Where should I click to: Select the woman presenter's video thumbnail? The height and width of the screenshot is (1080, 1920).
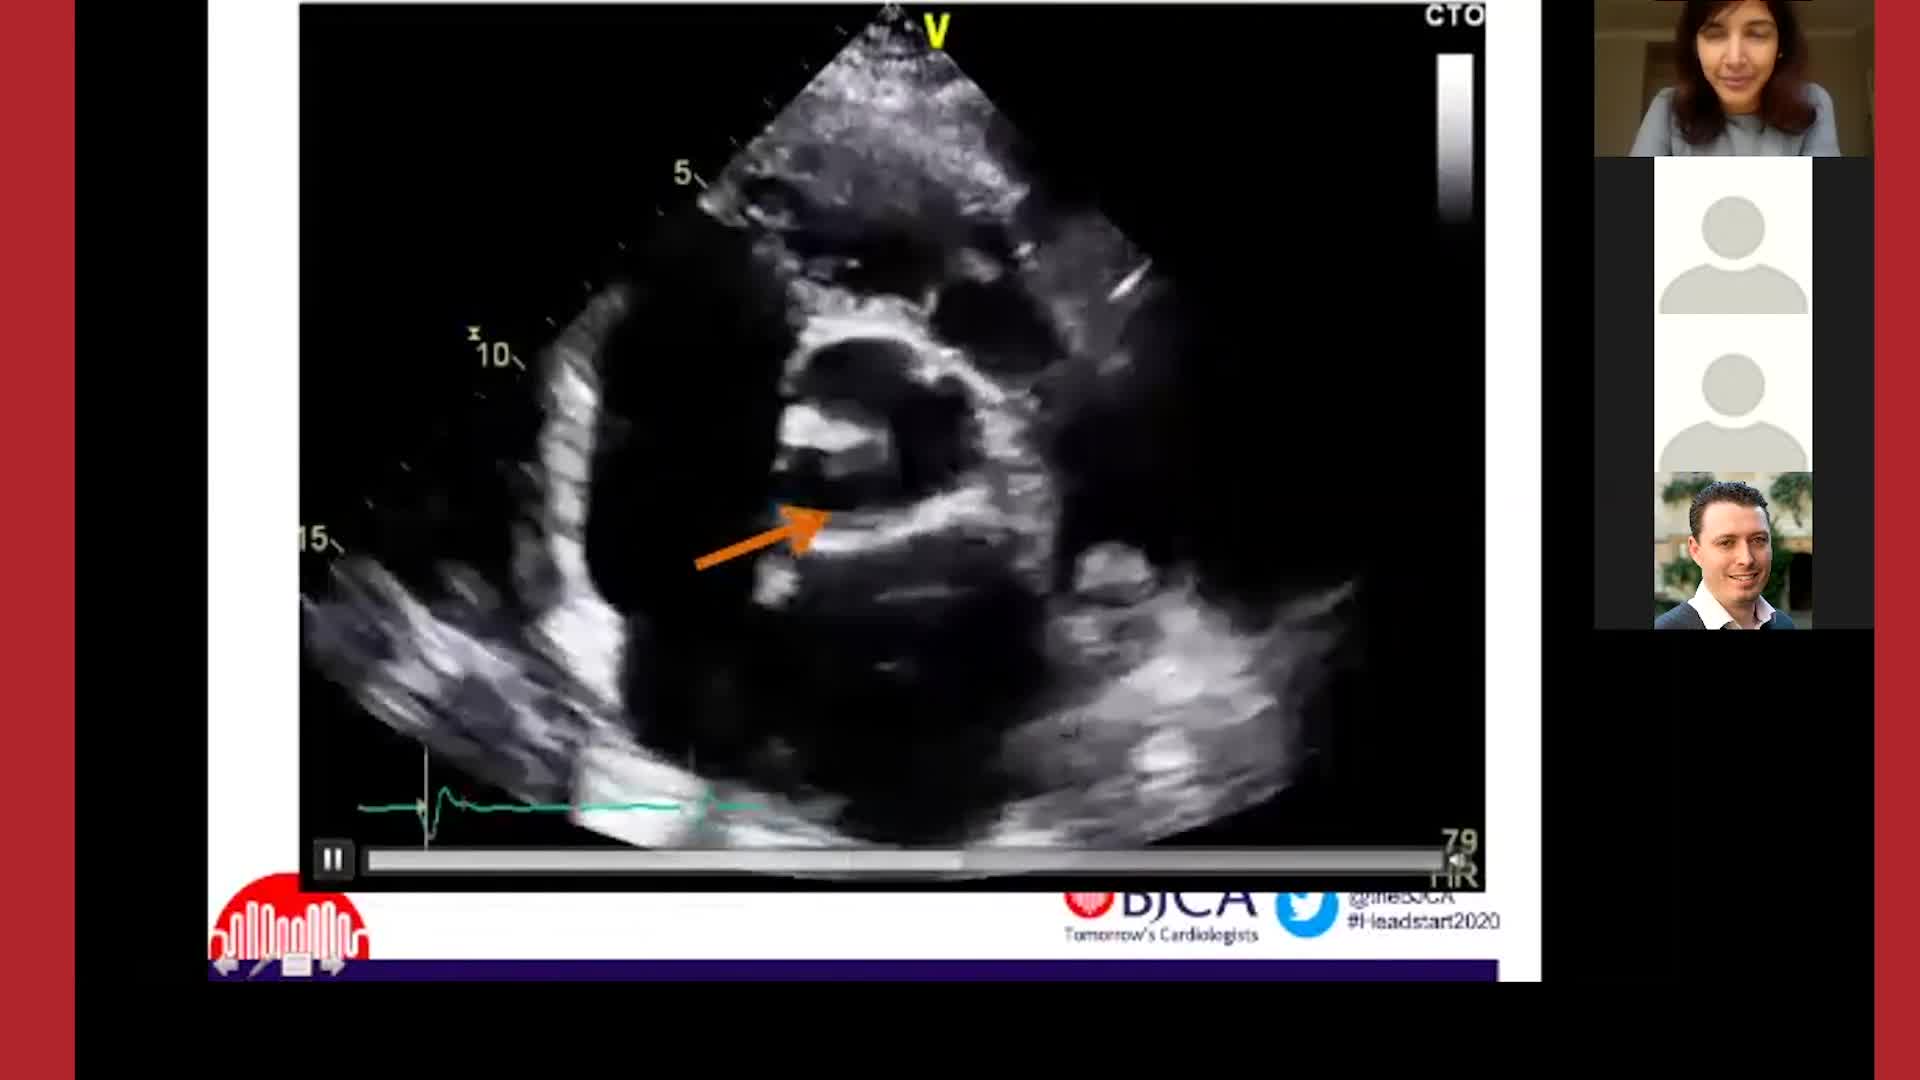1733,78
